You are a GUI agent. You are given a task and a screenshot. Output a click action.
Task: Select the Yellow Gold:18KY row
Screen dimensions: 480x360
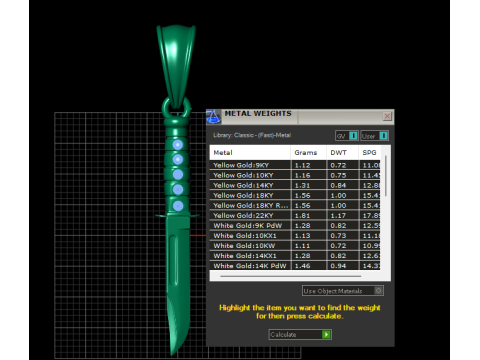tap(295, 195)
